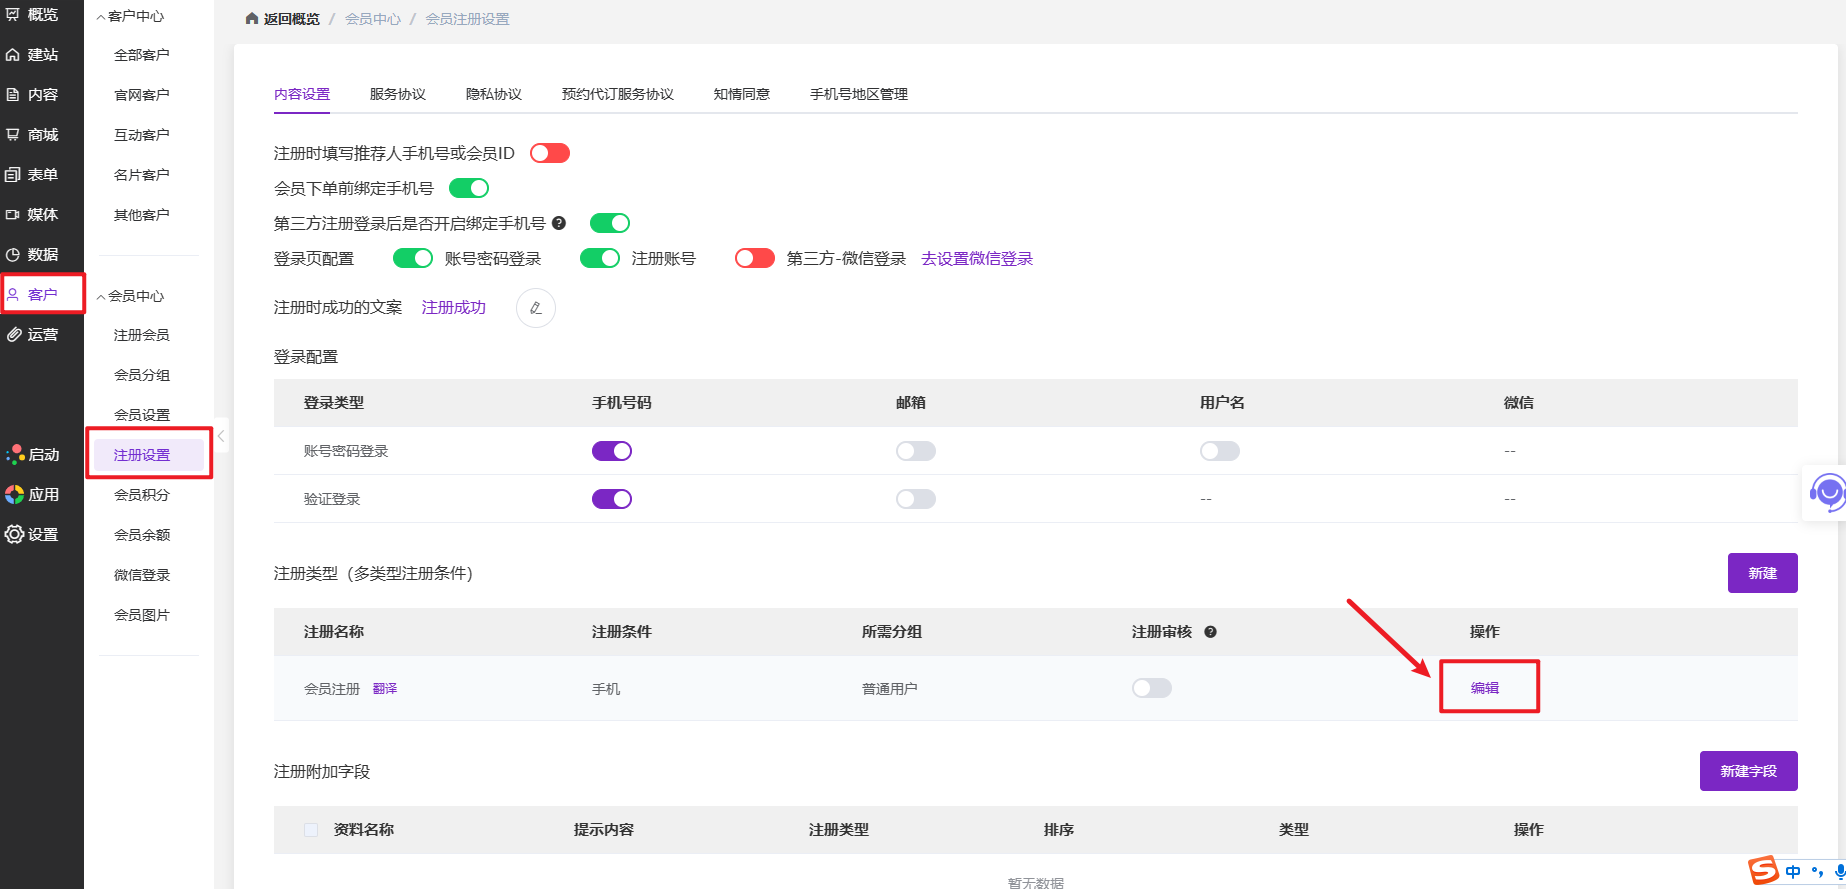Disable 会员下单前绑定手机号 toggle
The width and height of the screenshot is (1846, 889).
coord(468,188)
